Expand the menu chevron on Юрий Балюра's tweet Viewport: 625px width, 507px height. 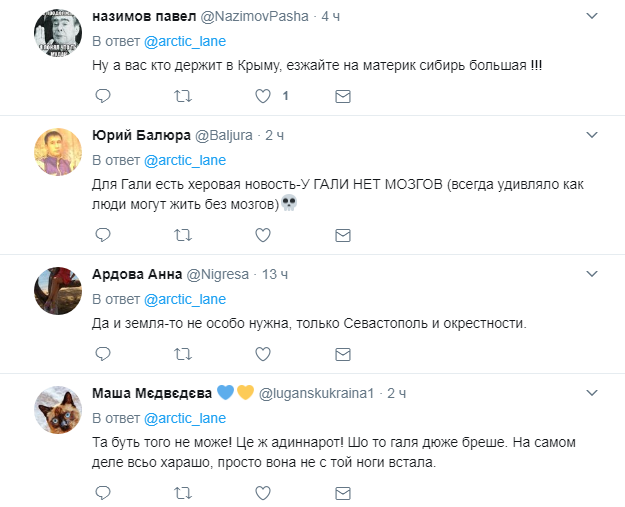[592, 135]
